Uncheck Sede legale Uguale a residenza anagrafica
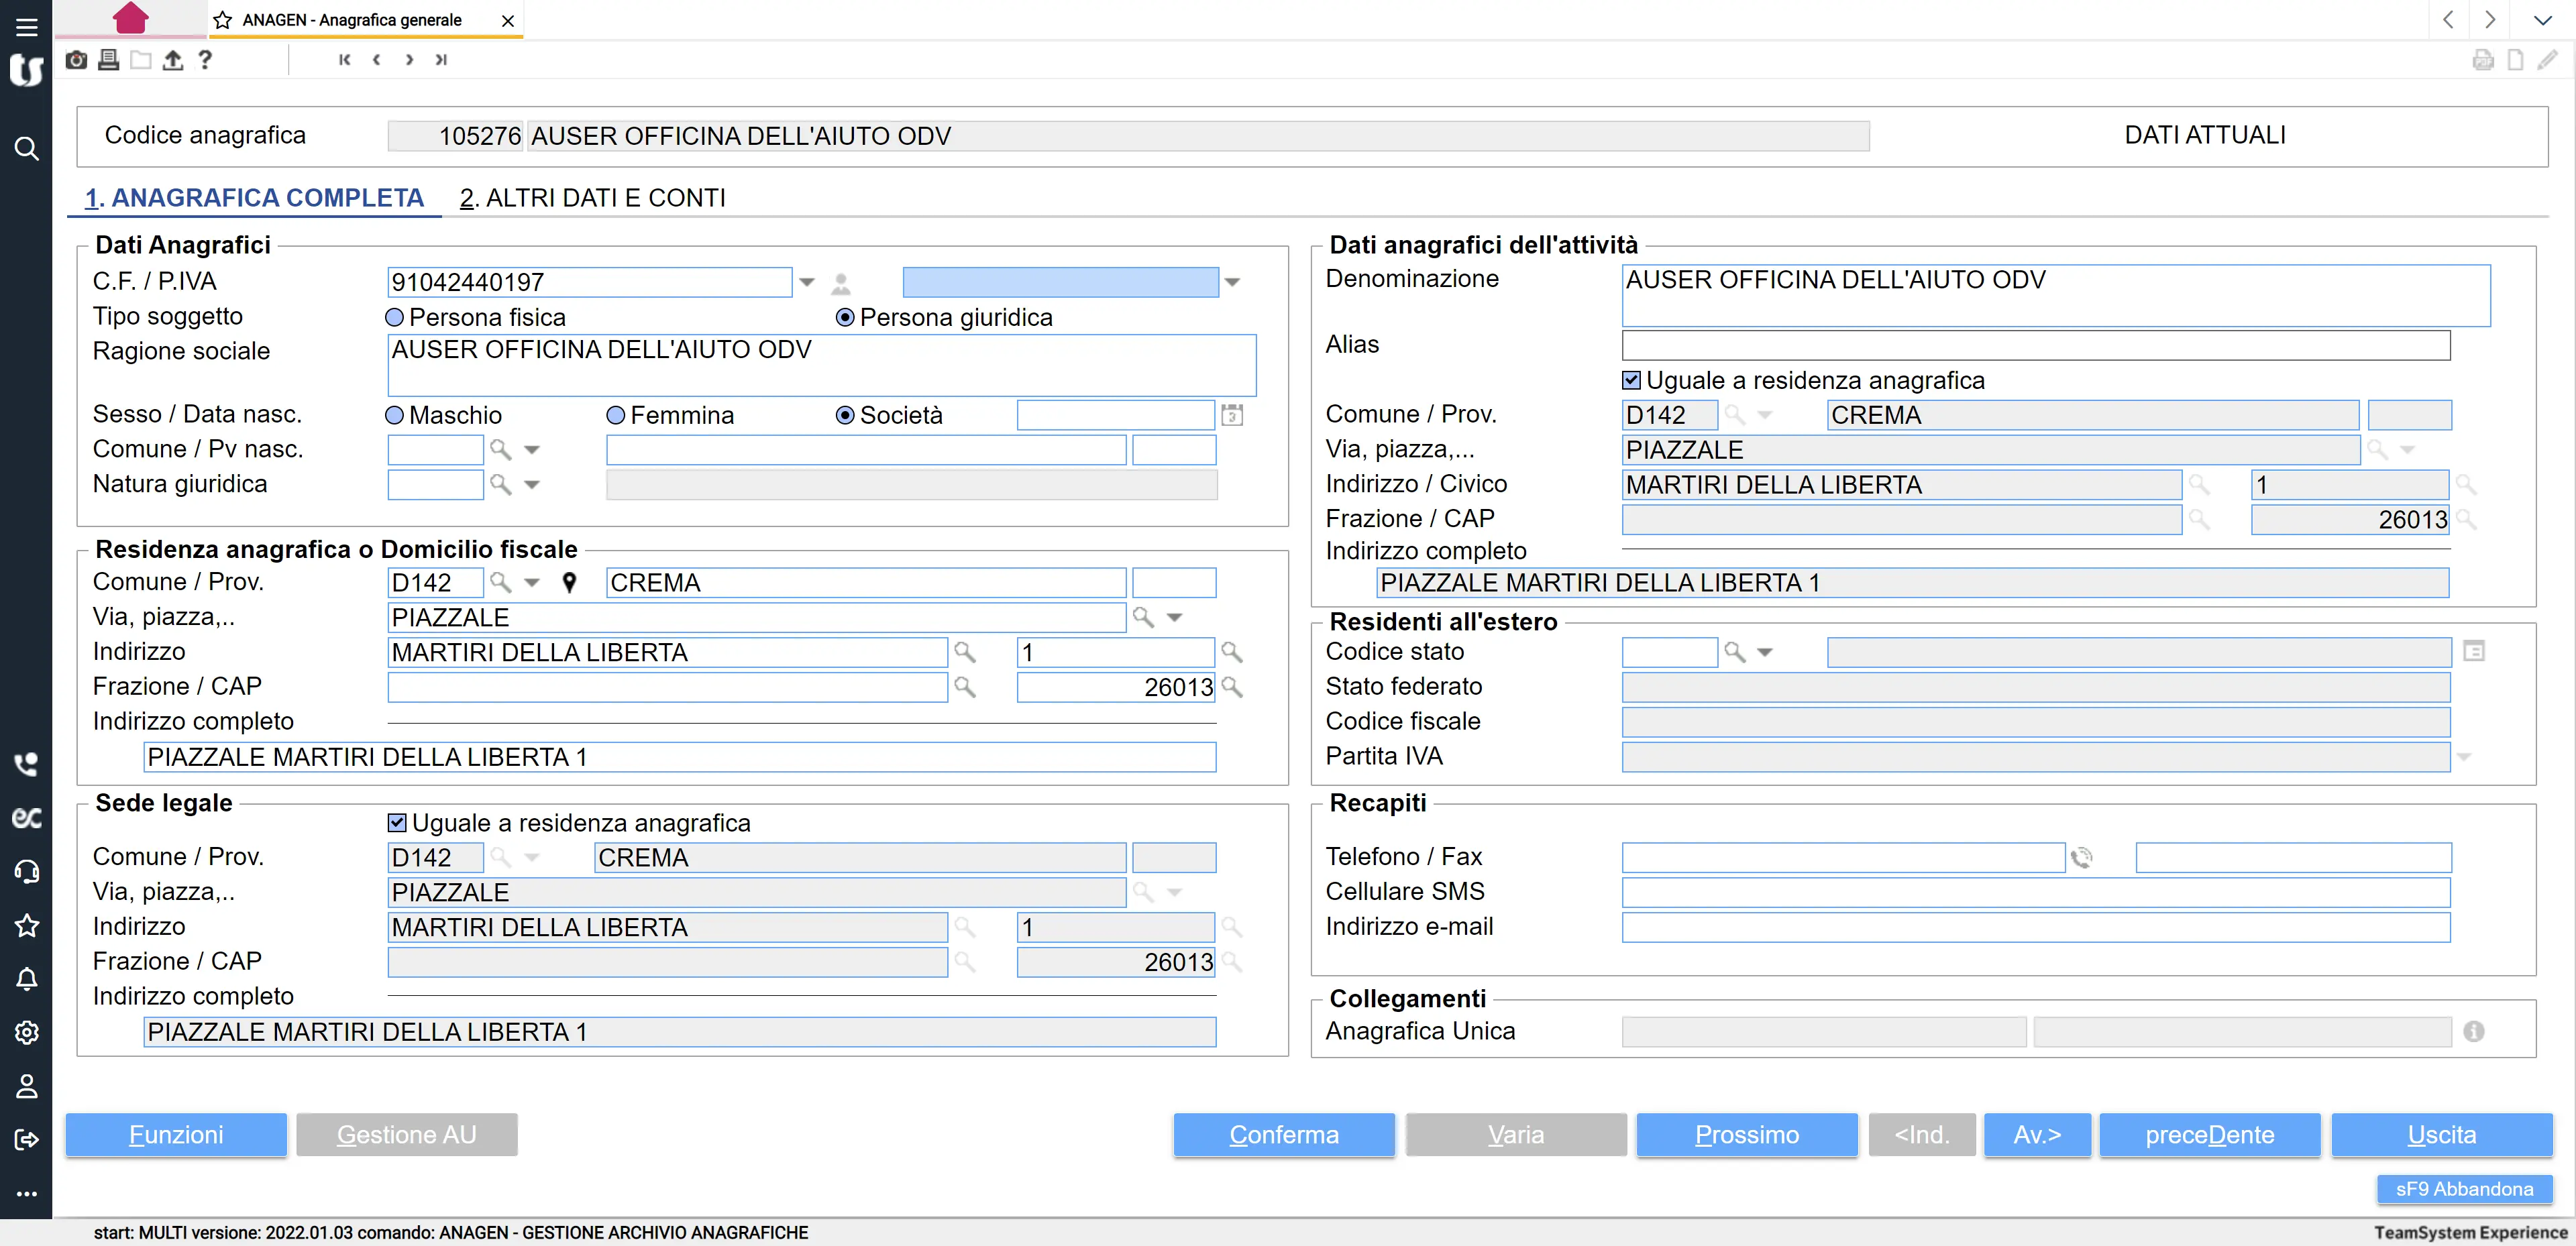The image size is (2576, 1246). (x=397, y=822)
